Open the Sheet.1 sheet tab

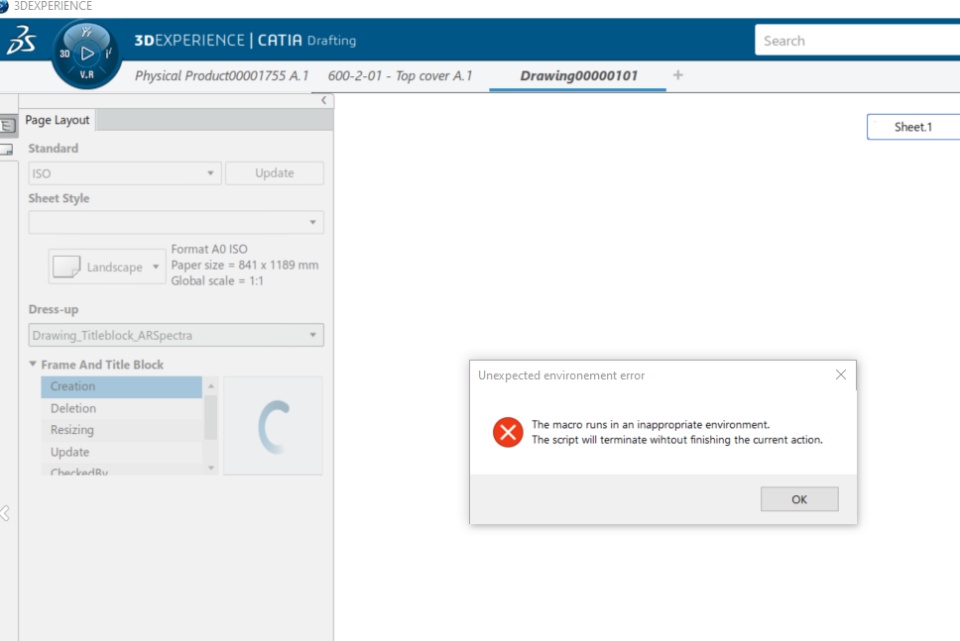[x=913, y=127]
